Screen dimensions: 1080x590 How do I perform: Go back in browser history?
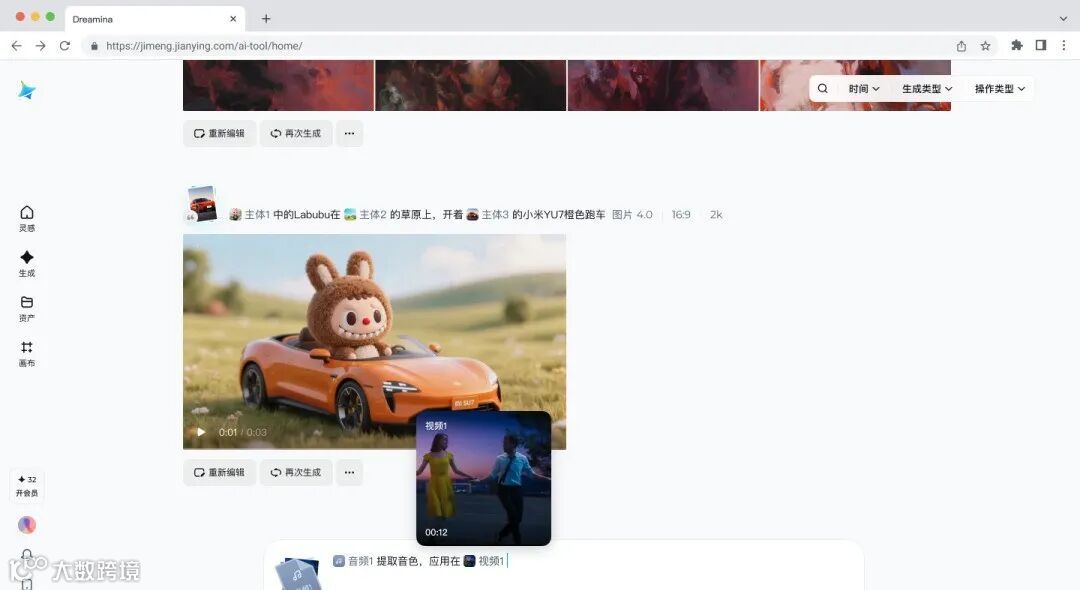[x=17, y=45]
